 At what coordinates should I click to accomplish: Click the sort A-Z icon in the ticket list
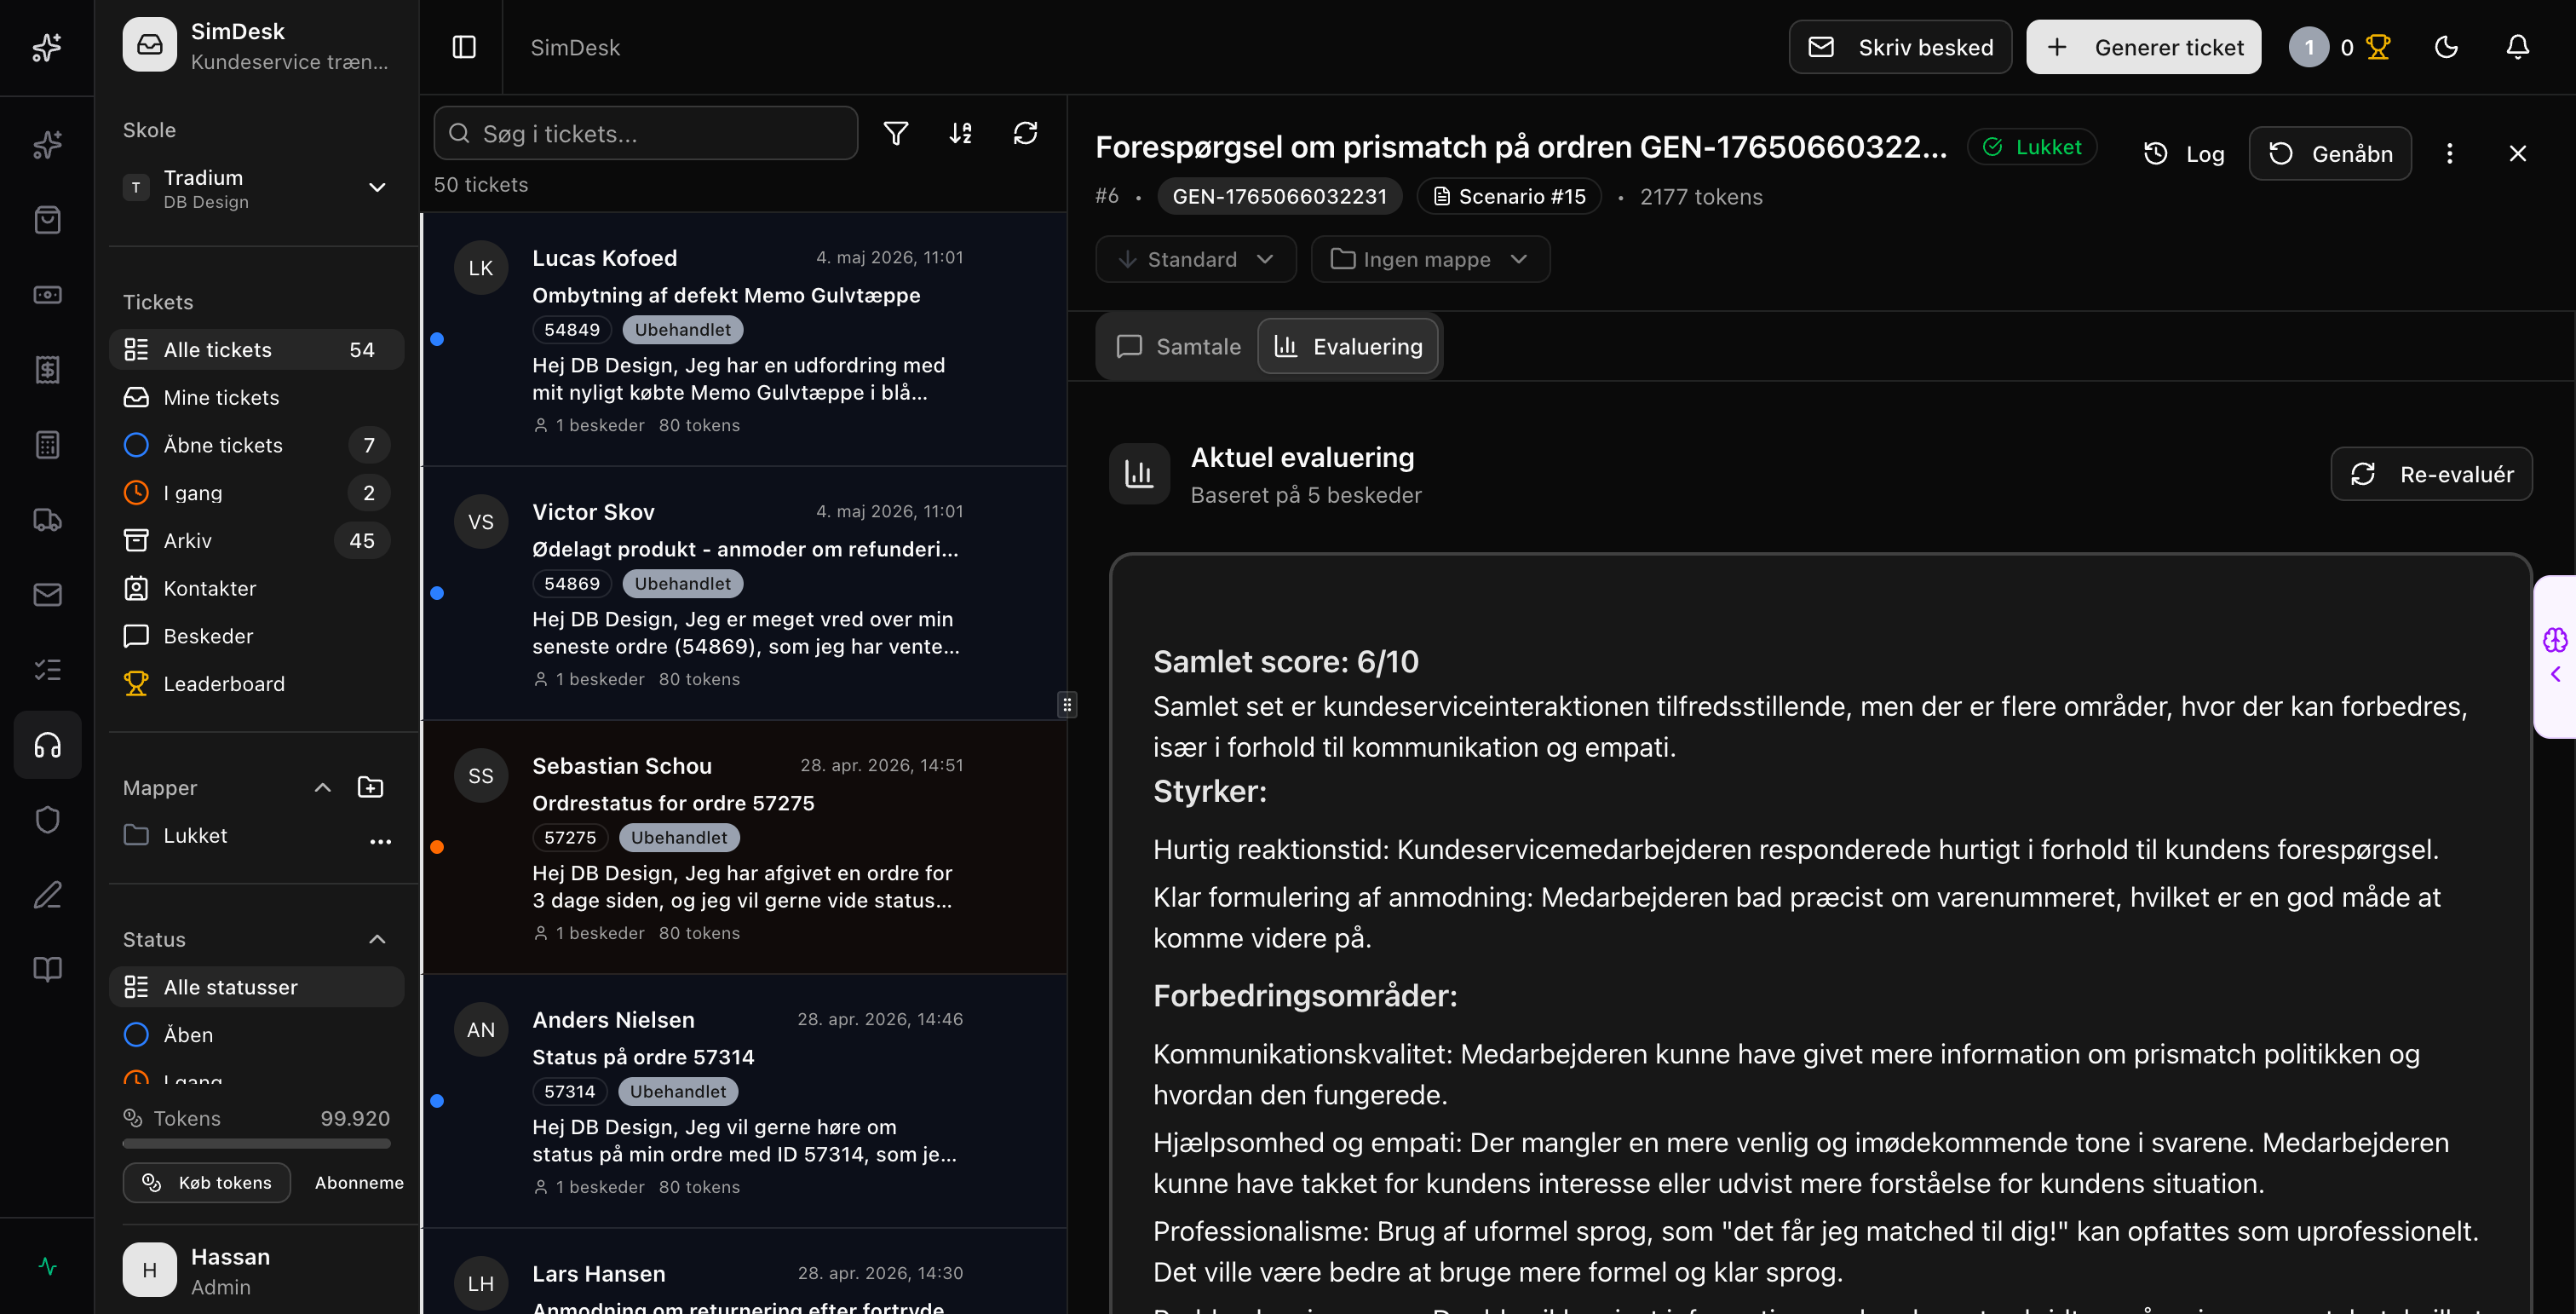point(961,133)
